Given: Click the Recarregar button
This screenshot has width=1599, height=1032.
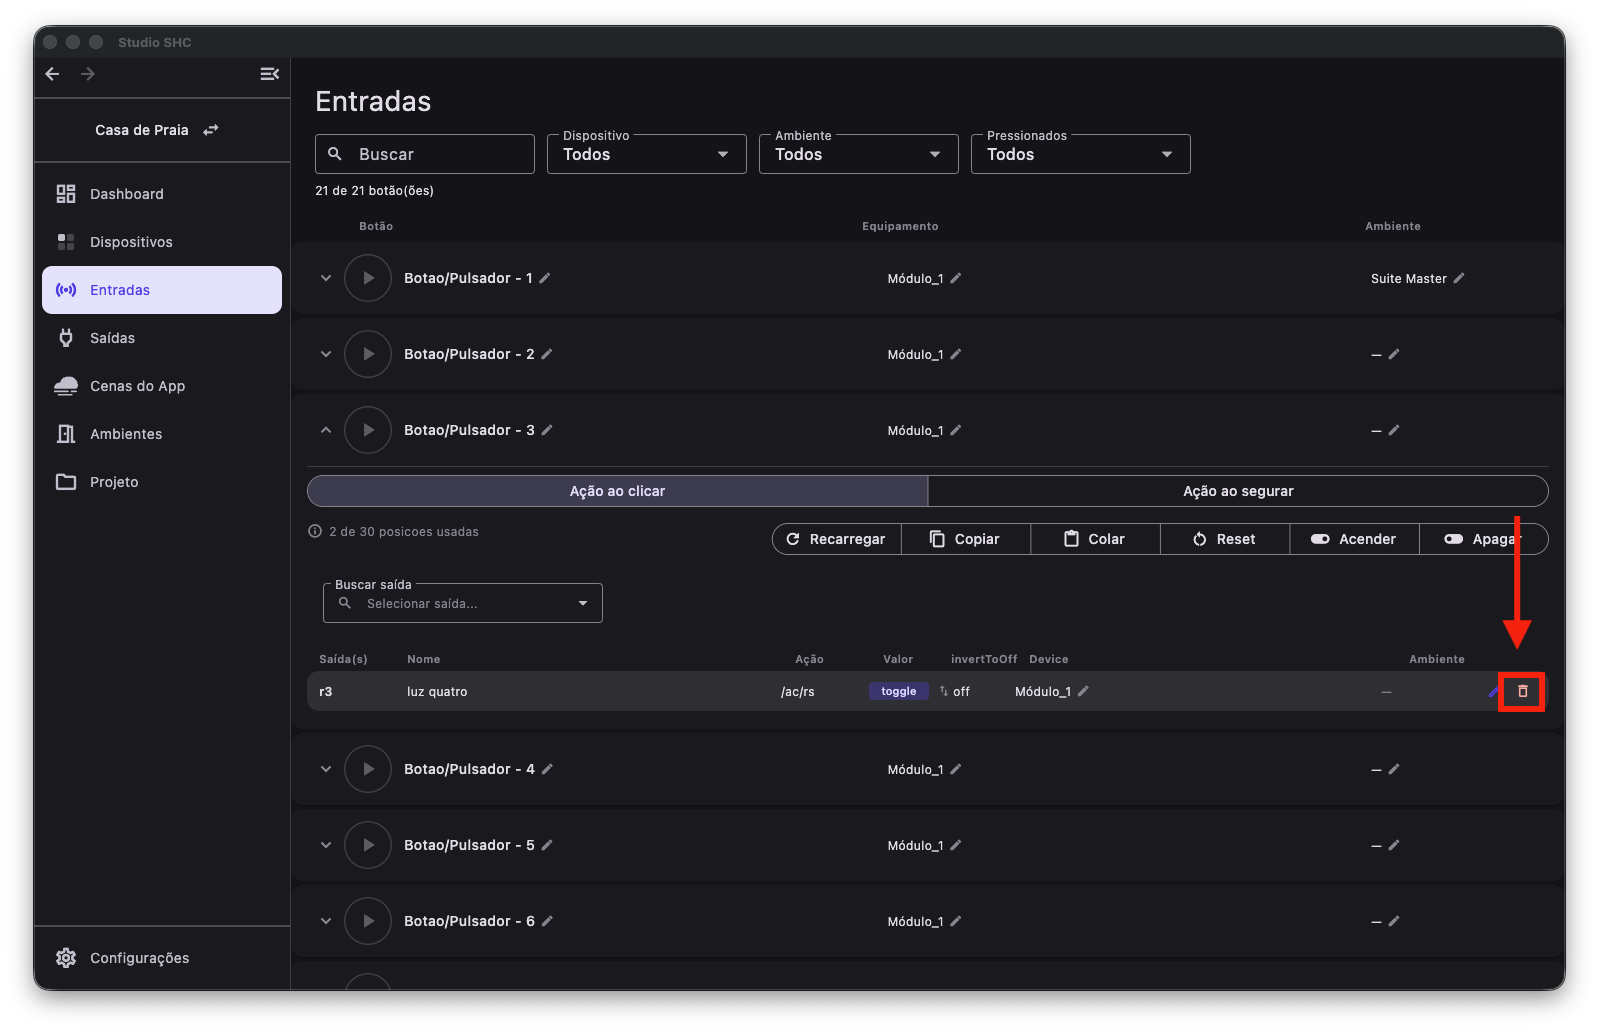Looking at the screenshot, I should tap(837, 539).
